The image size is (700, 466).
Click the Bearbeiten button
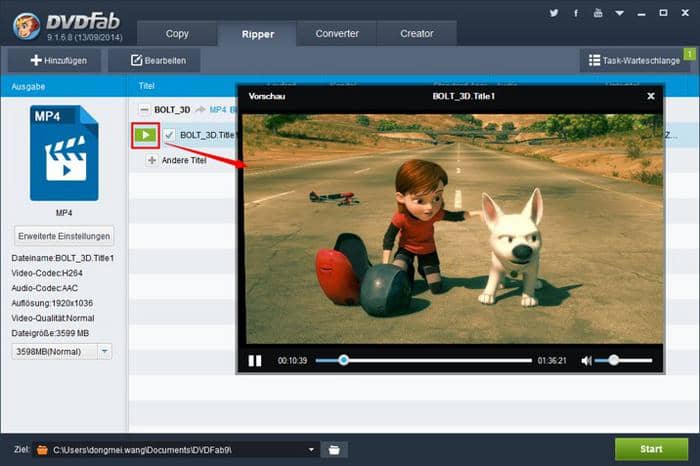tap(154, 60)
